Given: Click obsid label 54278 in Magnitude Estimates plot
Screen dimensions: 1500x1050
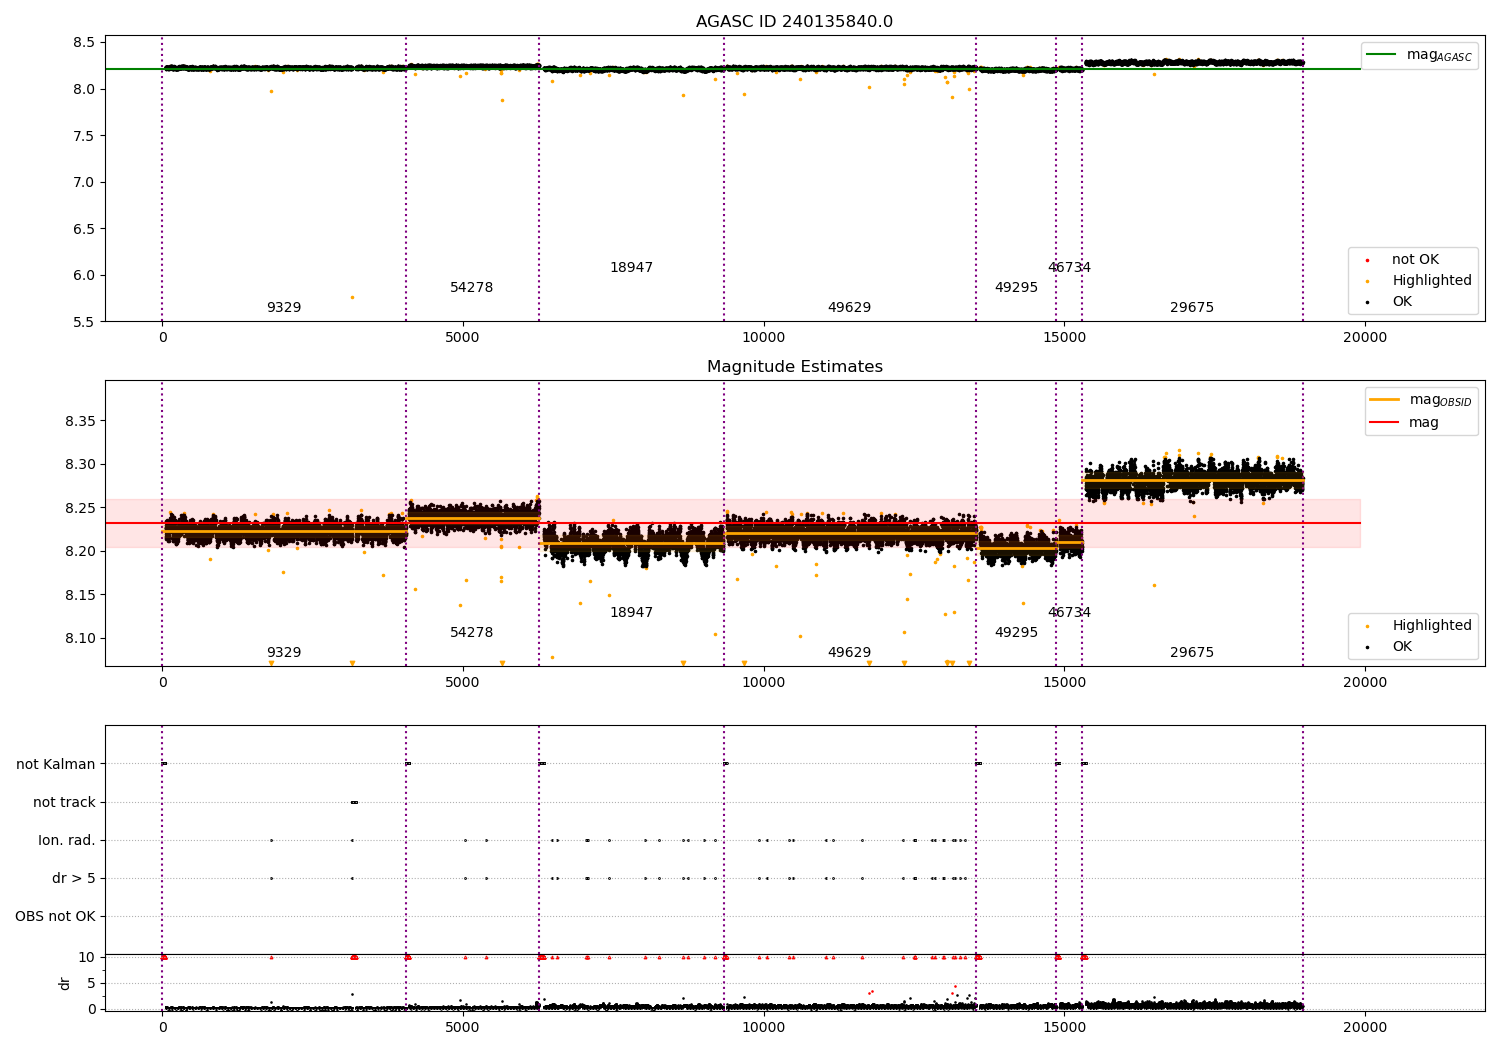Looking at the screenshot, I should (x=471, y=633).
